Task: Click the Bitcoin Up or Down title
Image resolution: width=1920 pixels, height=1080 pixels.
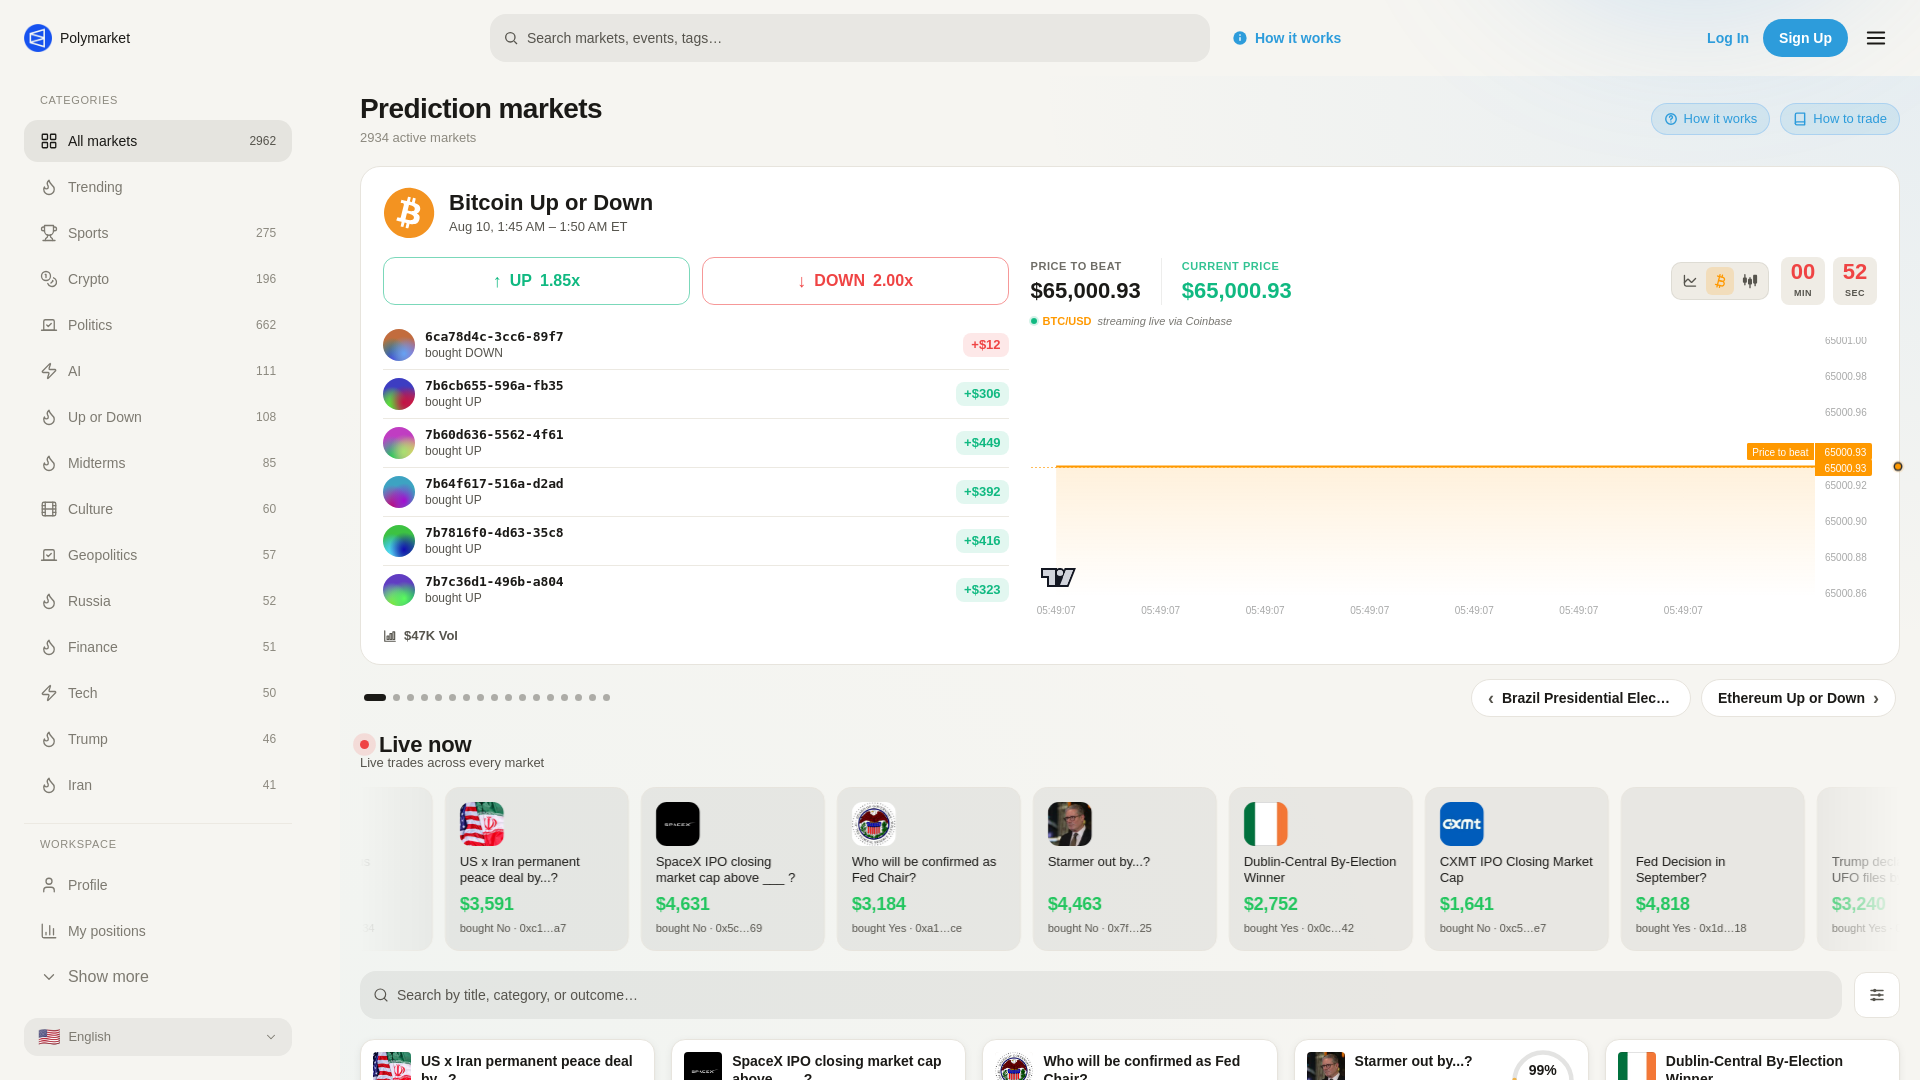Action: pos(551,203)
